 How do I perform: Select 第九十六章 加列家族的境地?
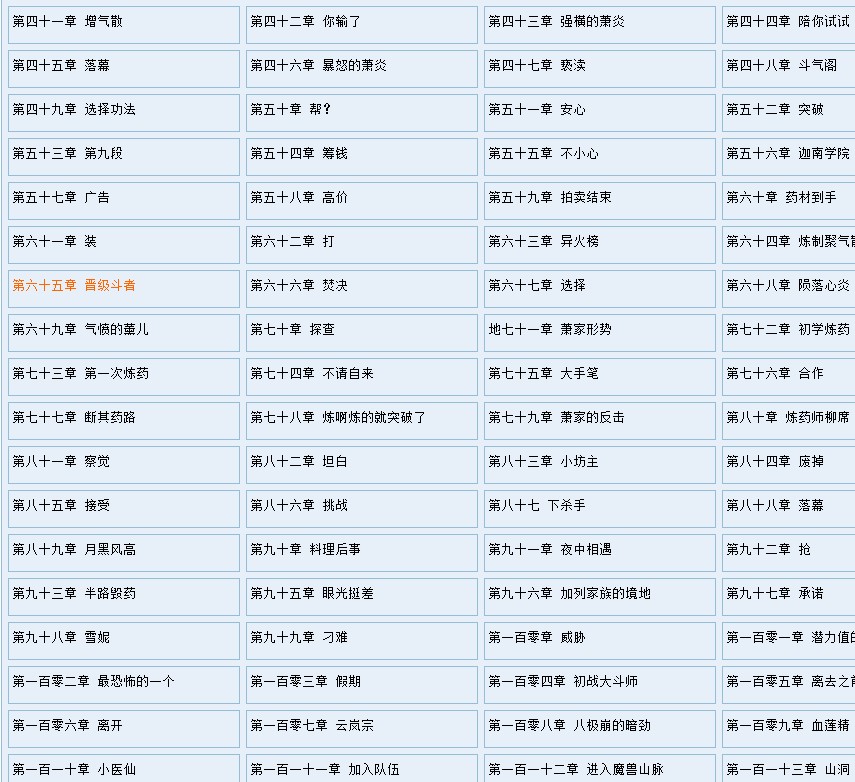(x=569, y=594)
